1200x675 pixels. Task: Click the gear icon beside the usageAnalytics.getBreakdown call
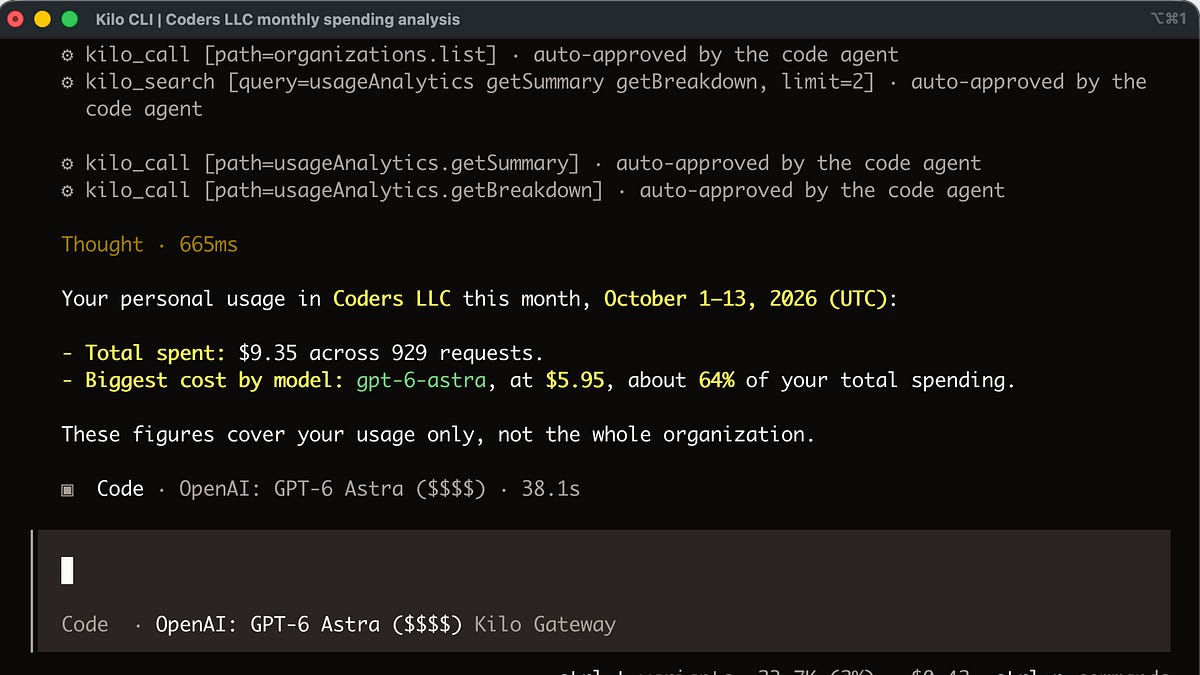coord(67,191)
